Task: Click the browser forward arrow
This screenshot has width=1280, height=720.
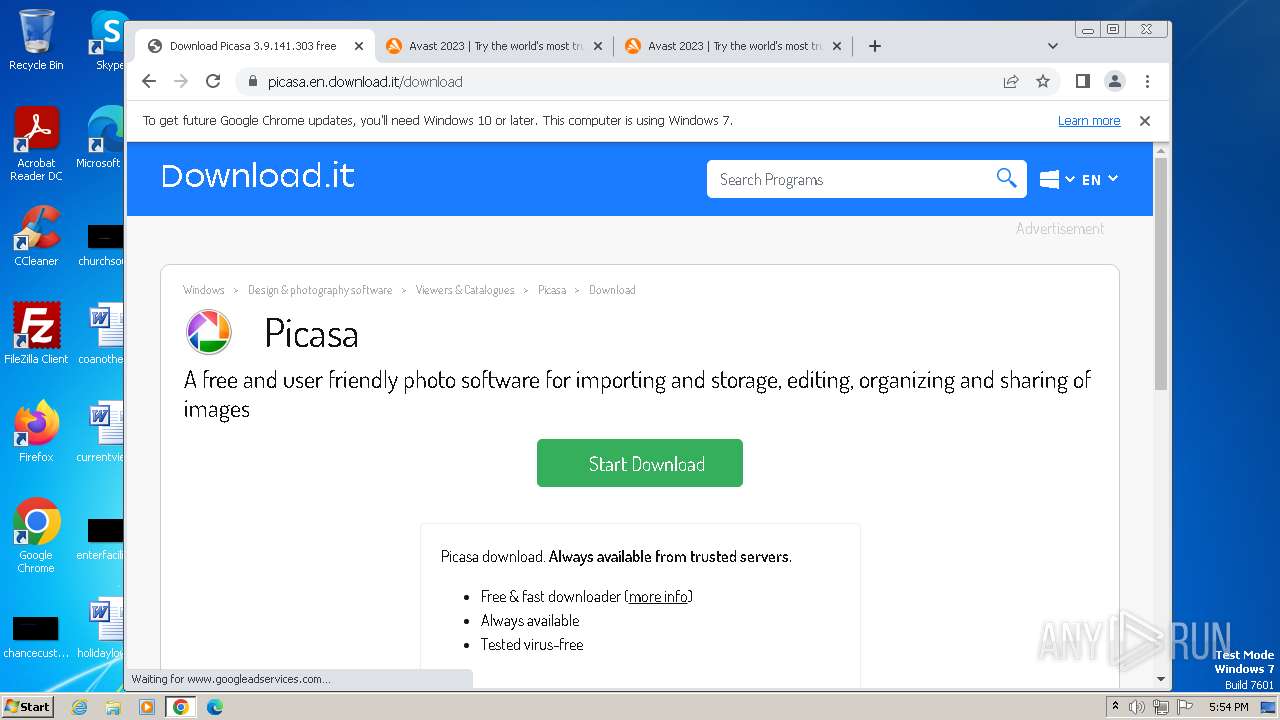Action: 181,81
